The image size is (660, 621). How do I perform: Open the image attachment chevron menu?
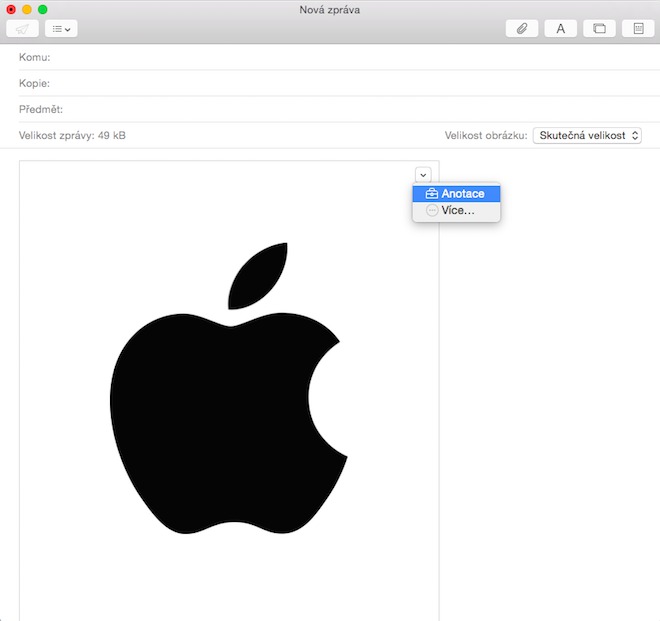pyautogui.click(x=423, y=174)
